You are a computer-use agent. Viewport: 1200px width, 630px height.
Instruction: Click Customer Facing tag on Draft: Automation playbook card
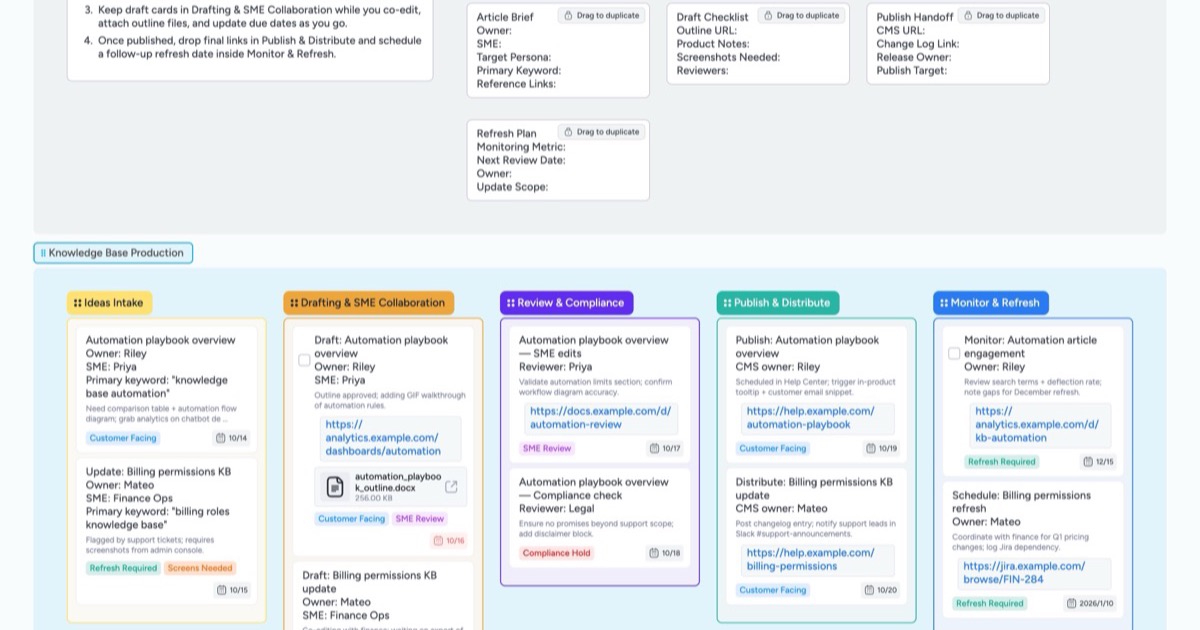click(x=351, y=519)
